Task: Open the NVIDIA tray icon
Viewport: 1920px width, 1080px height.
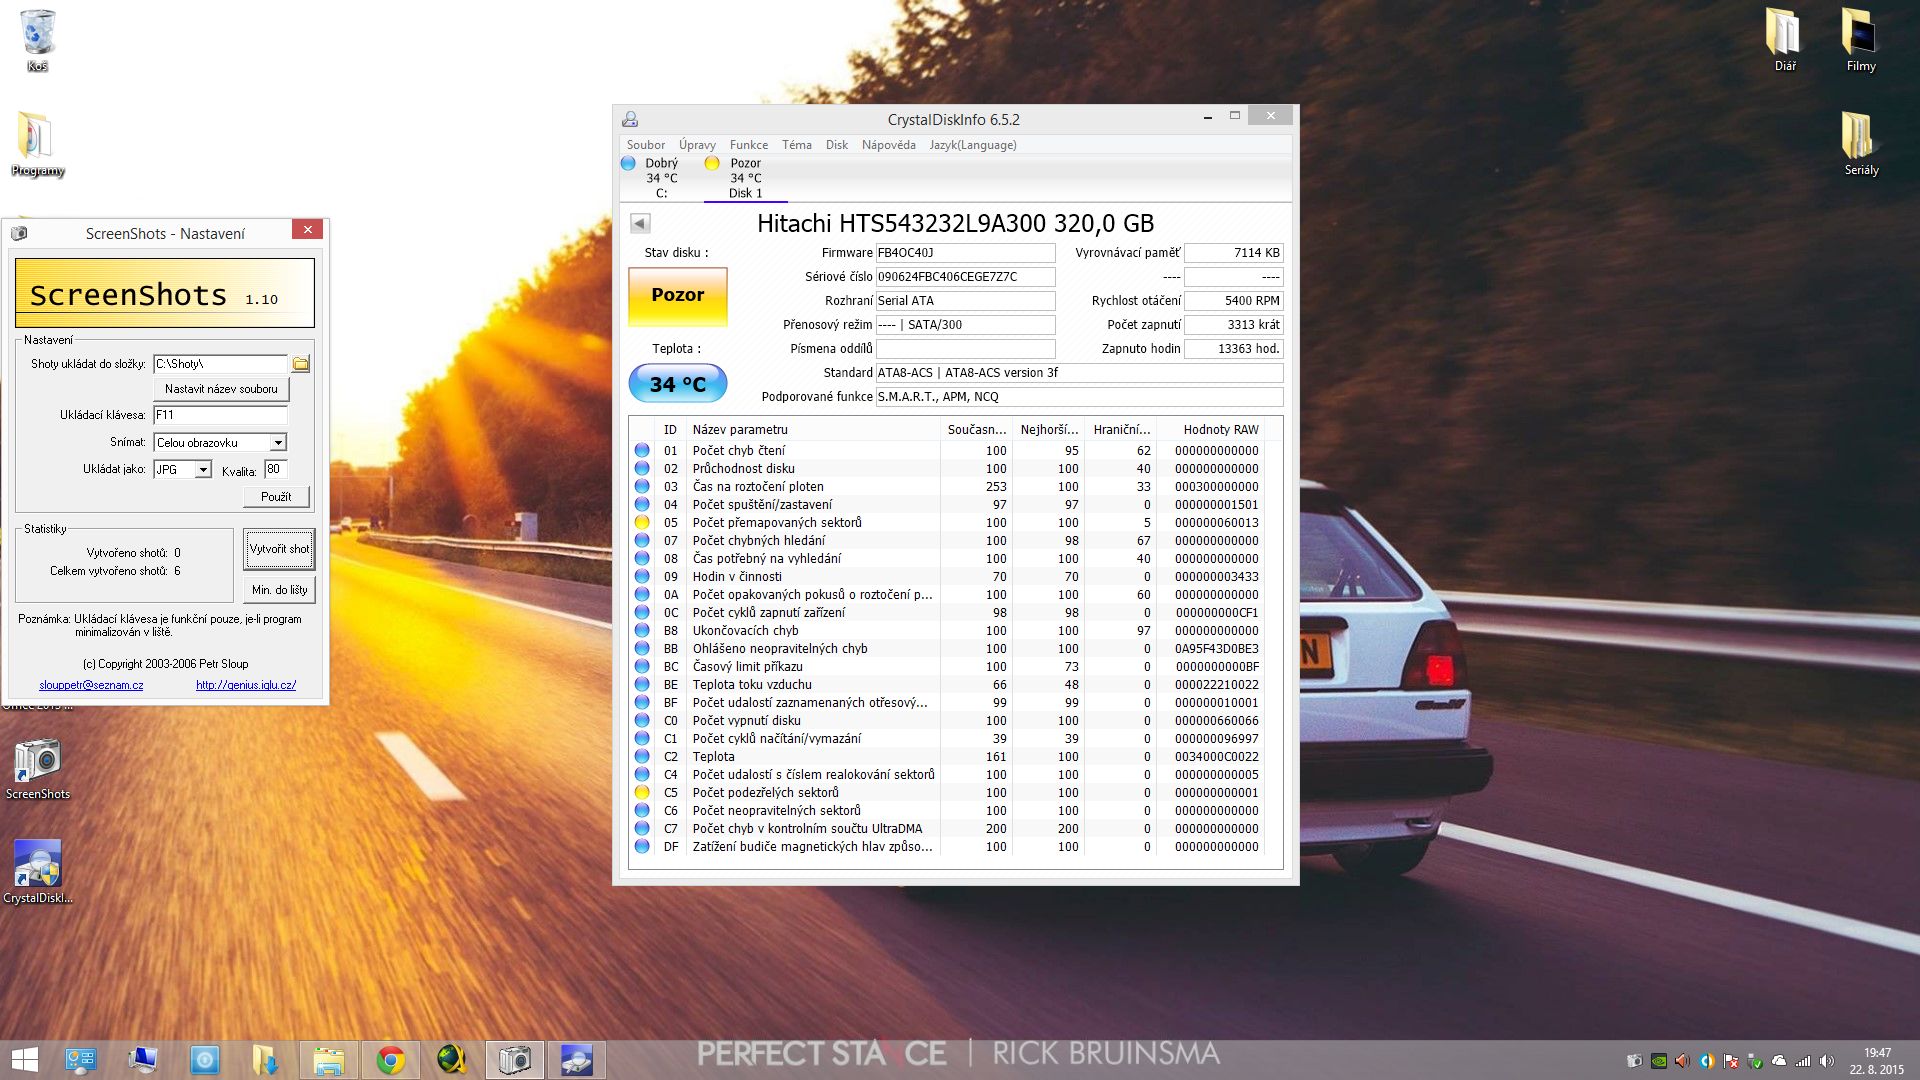Action: [x=1658, y=1061]
